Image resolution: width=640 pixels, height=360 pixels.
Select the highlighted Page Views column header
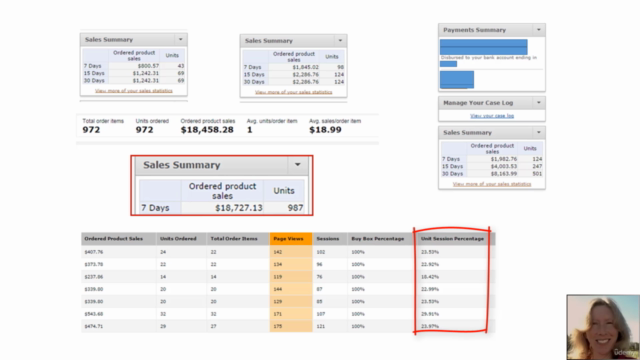click(291, 239)
